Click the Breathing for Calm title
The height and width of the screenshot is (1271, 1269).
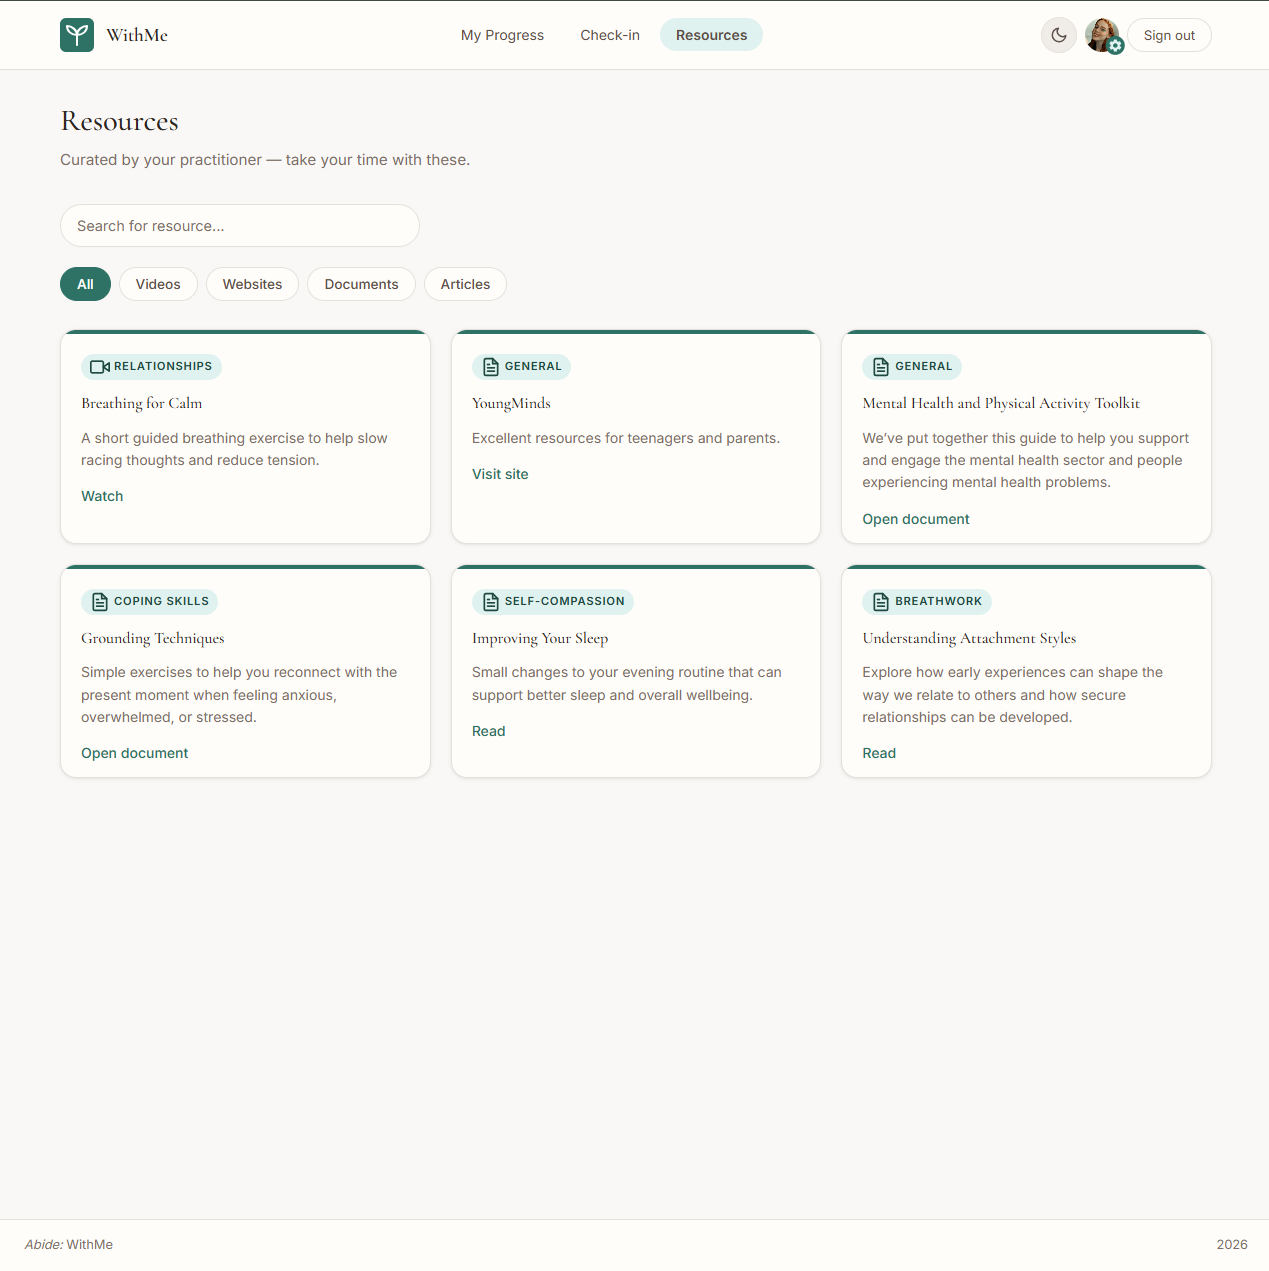pos(142,403)
